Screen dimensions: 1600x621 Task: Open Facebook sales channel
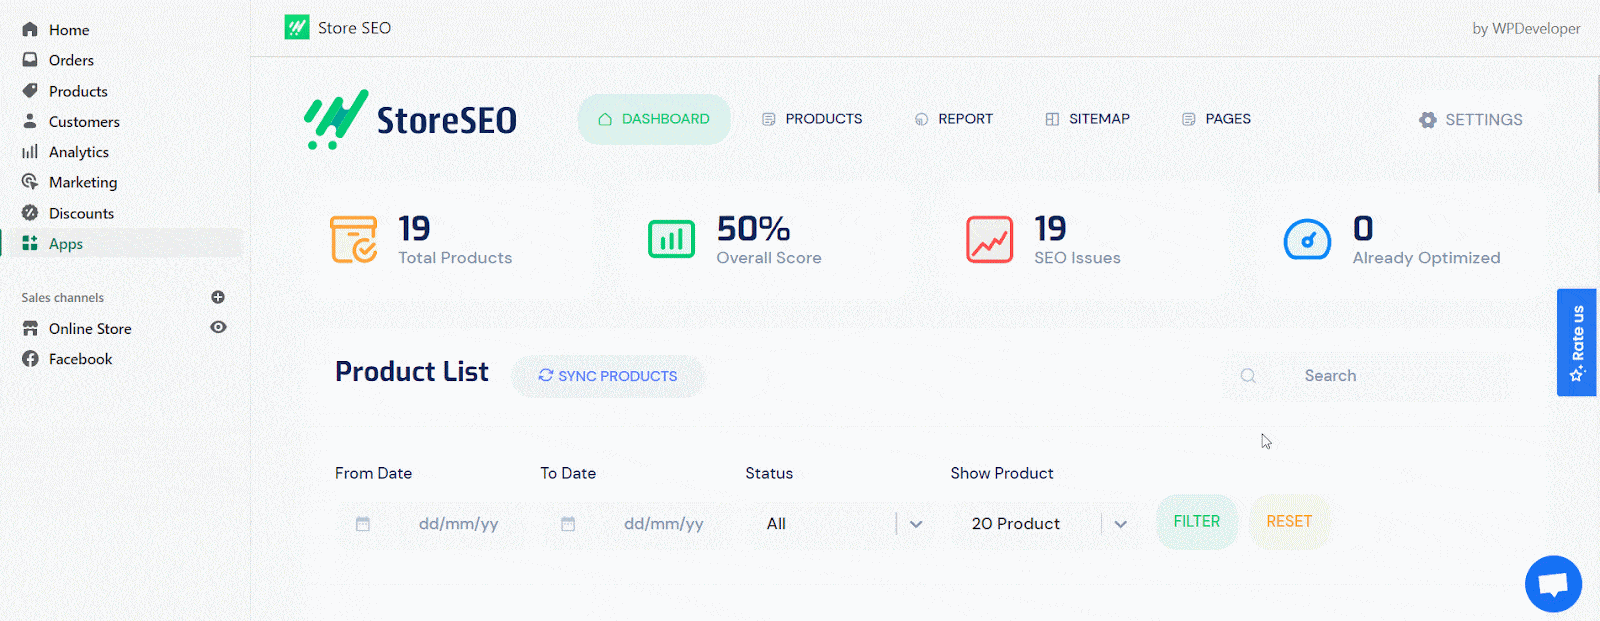coord(80,359)
